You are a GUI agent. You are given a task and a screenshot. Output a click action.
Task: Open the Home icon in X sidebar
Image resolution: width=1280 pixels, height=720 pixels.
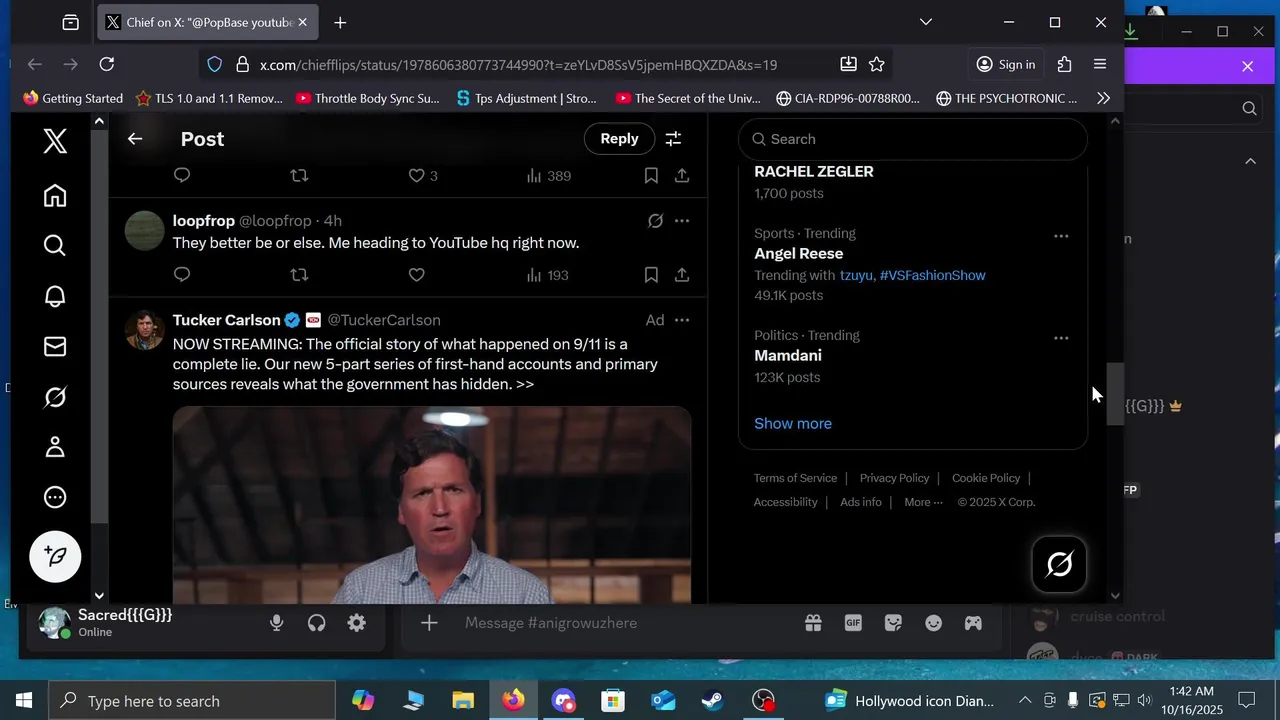point(55,196)
